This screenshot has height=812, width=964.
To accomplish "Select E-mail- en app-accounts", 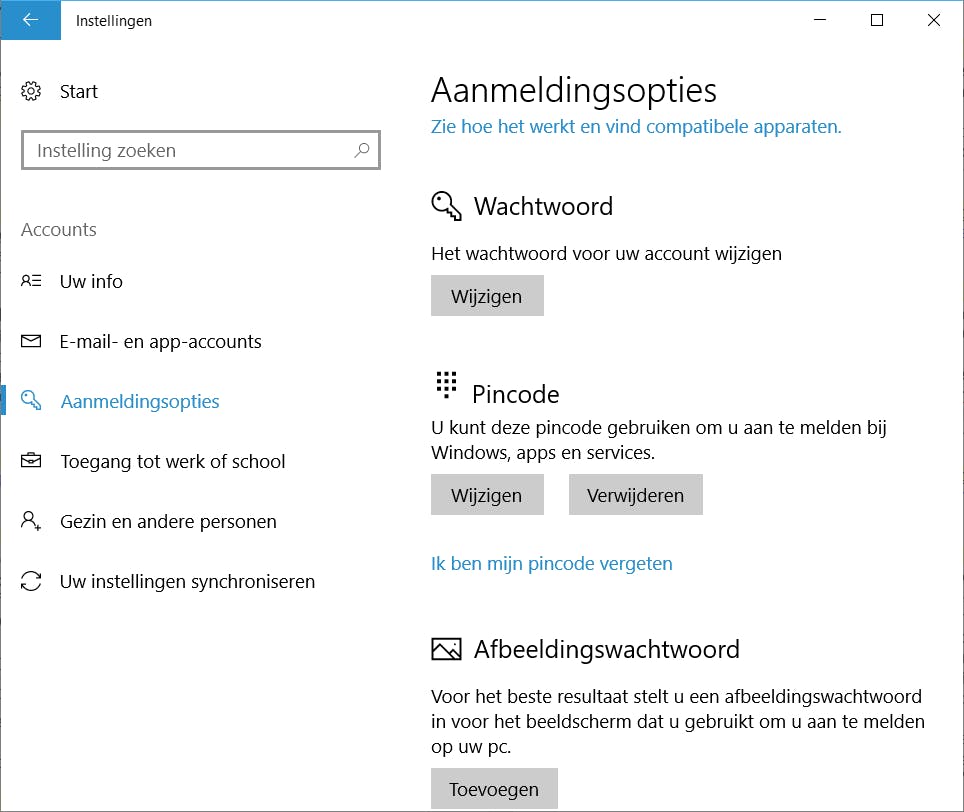I will pos(160,341).
